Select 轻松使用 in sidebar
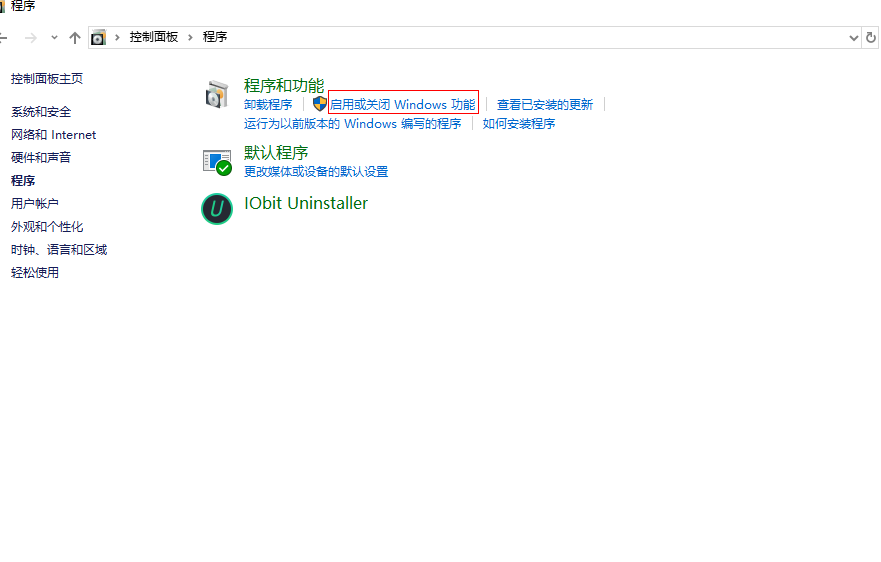The width and height of the screenshot is (881, 562). click(35, 273)
